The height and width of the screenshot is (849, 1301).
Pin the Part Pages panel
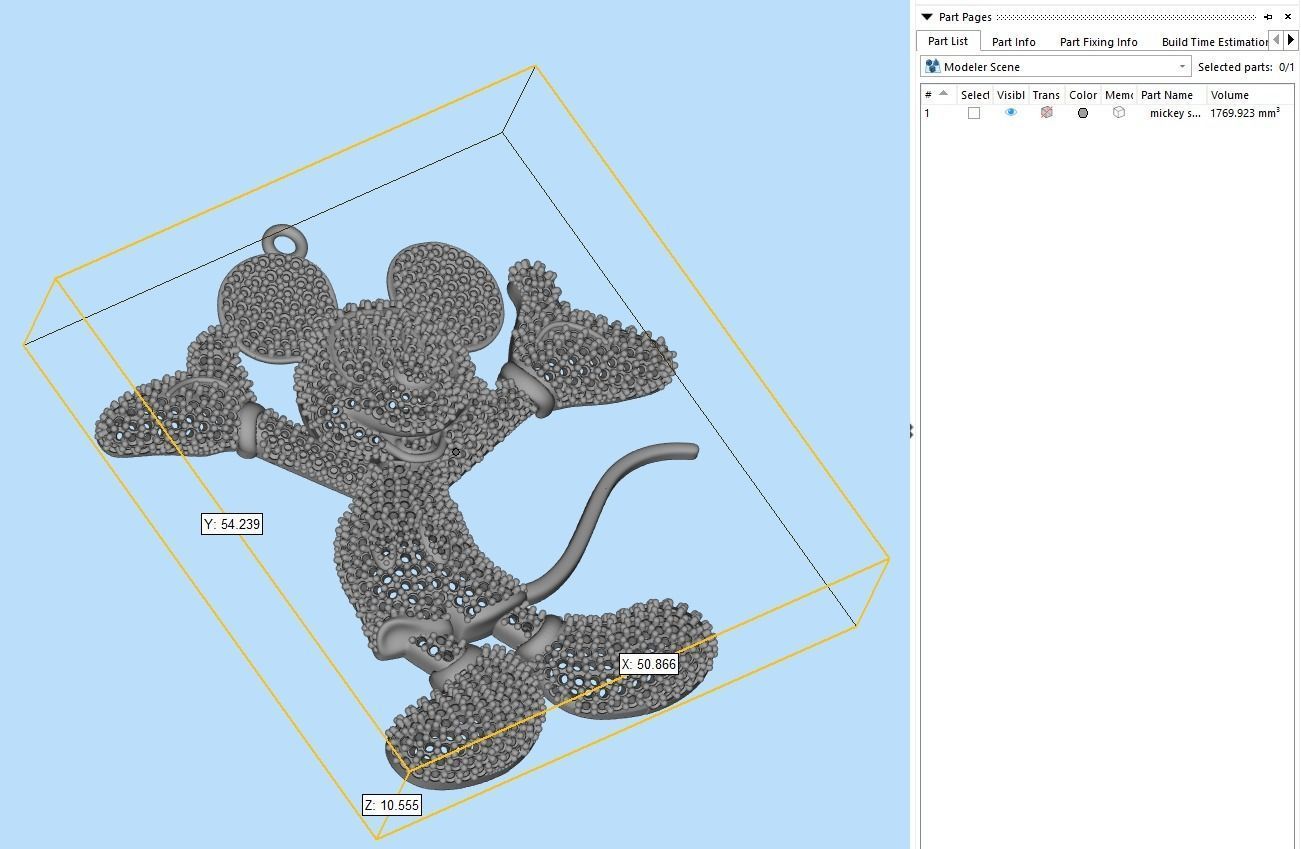pos(1268,17)
